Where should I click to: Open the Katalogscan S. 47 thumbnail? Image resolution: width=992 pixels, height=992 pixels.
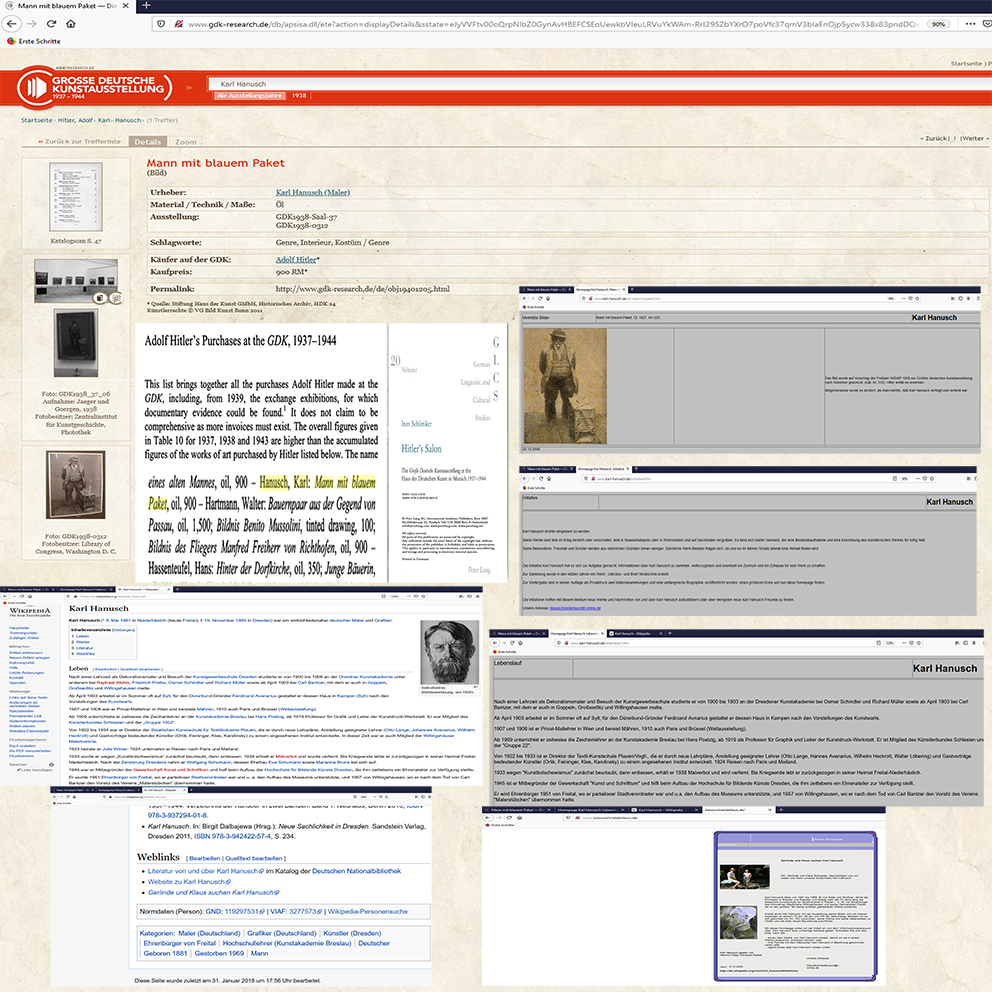(76, 197)
